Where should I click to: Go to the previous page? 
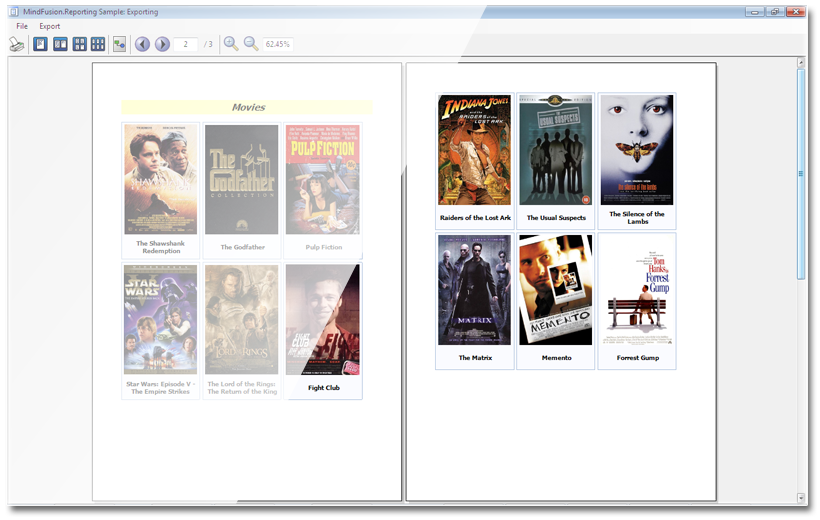(x=142, y=44)
